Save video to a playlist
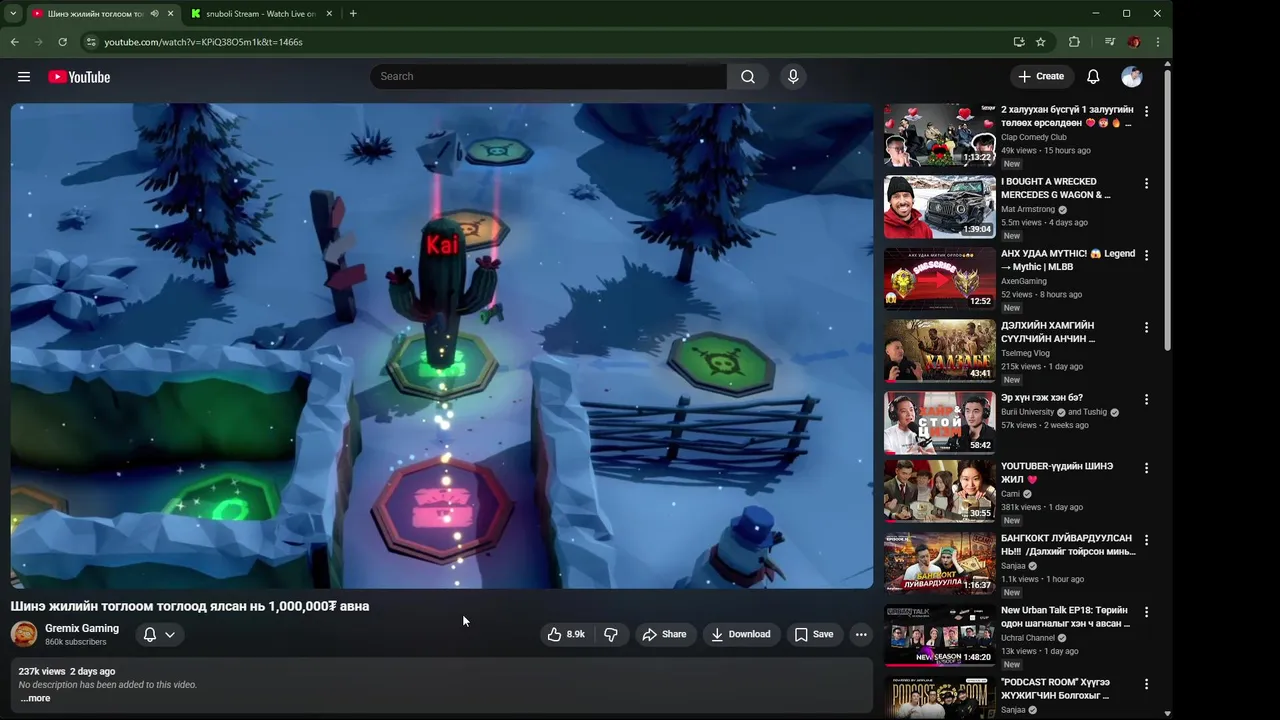 pos(814,634)
